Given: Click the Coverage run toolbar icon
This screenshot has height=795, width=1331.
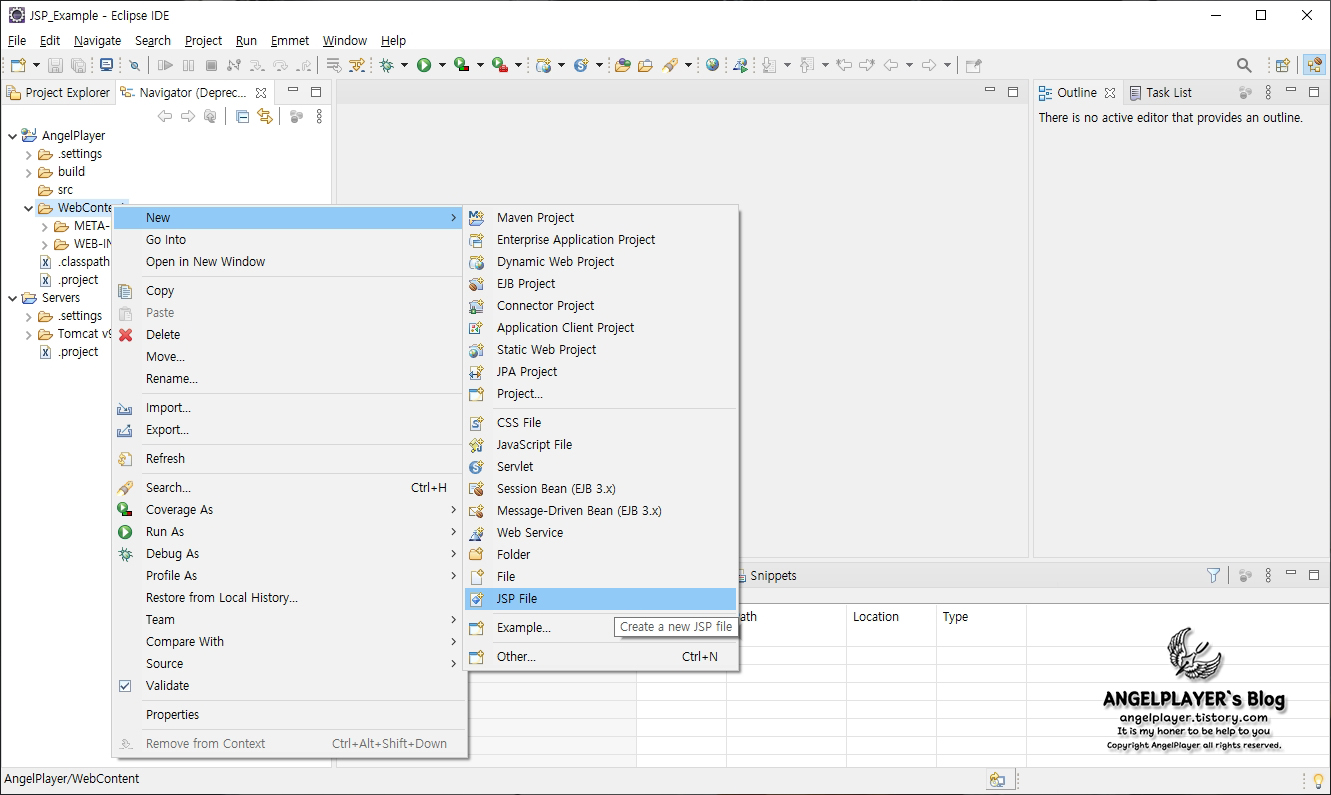Looking at the screenshot, I should tap(461, 65).
